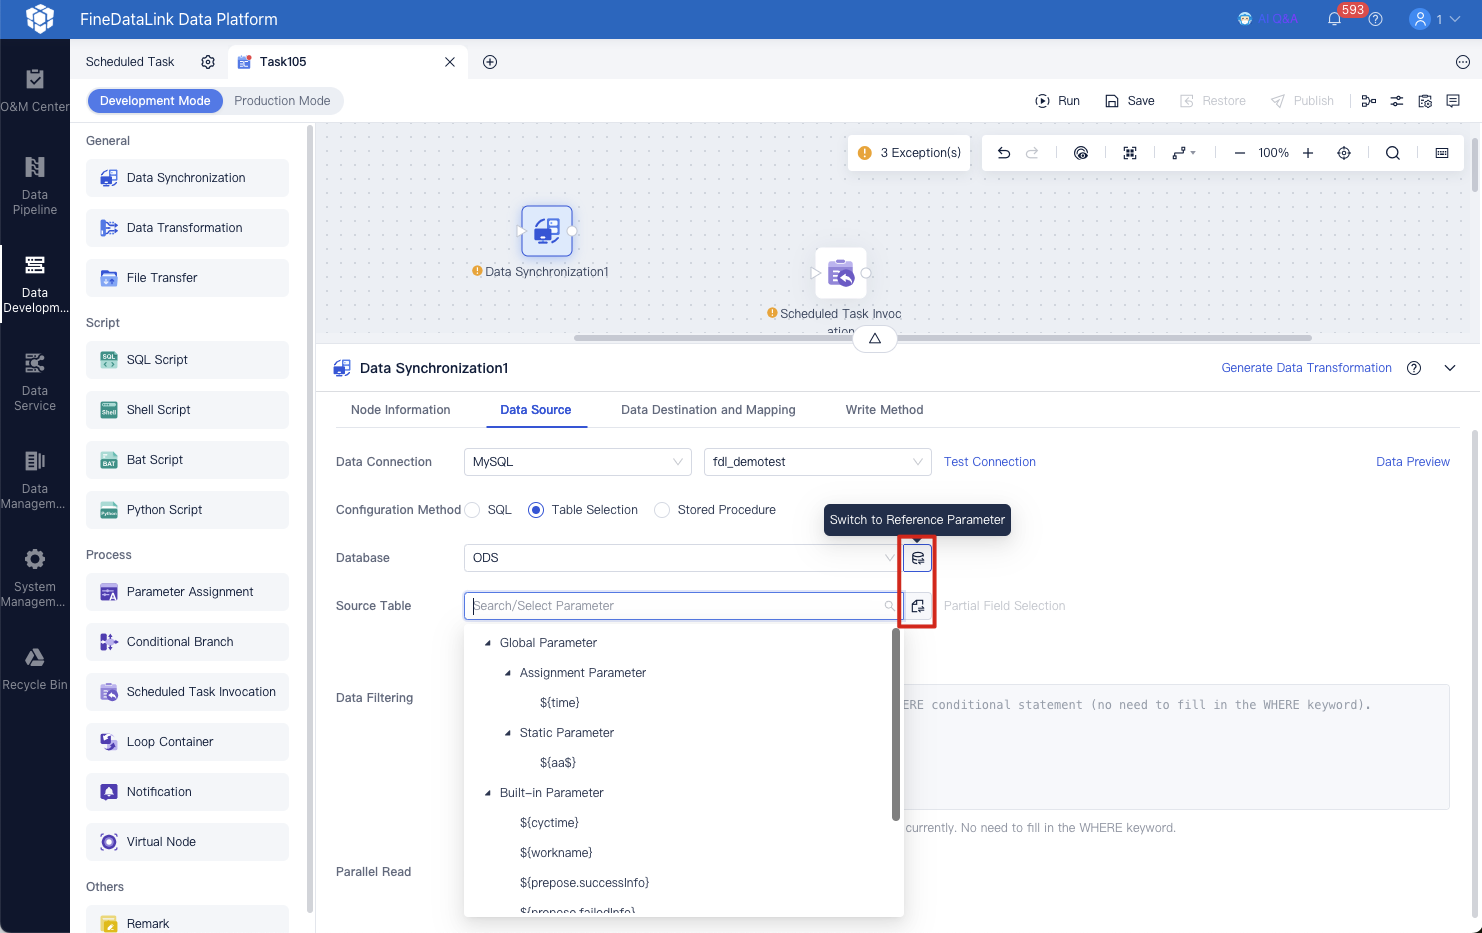Image resolution: width=1482 pixels, height=933 pixels.
Task: Open the help question mark icon
Action: [x=1376, y=19]
